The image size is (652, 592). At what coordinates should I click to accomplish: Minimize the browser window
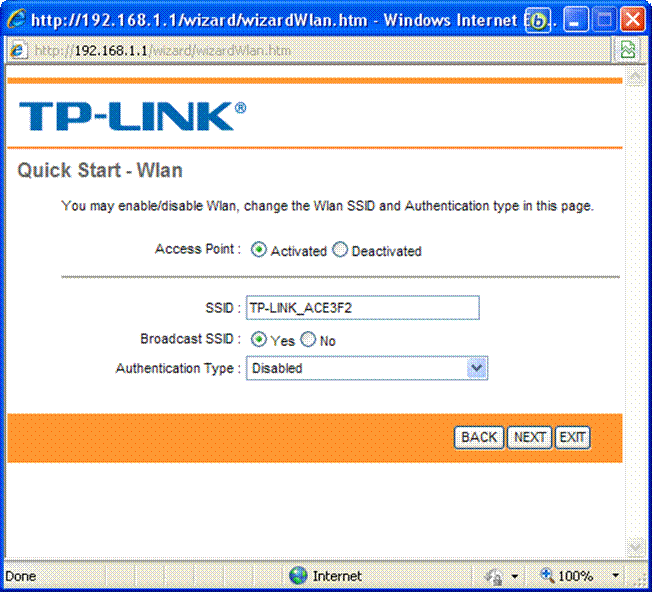[x=575, y=20]
